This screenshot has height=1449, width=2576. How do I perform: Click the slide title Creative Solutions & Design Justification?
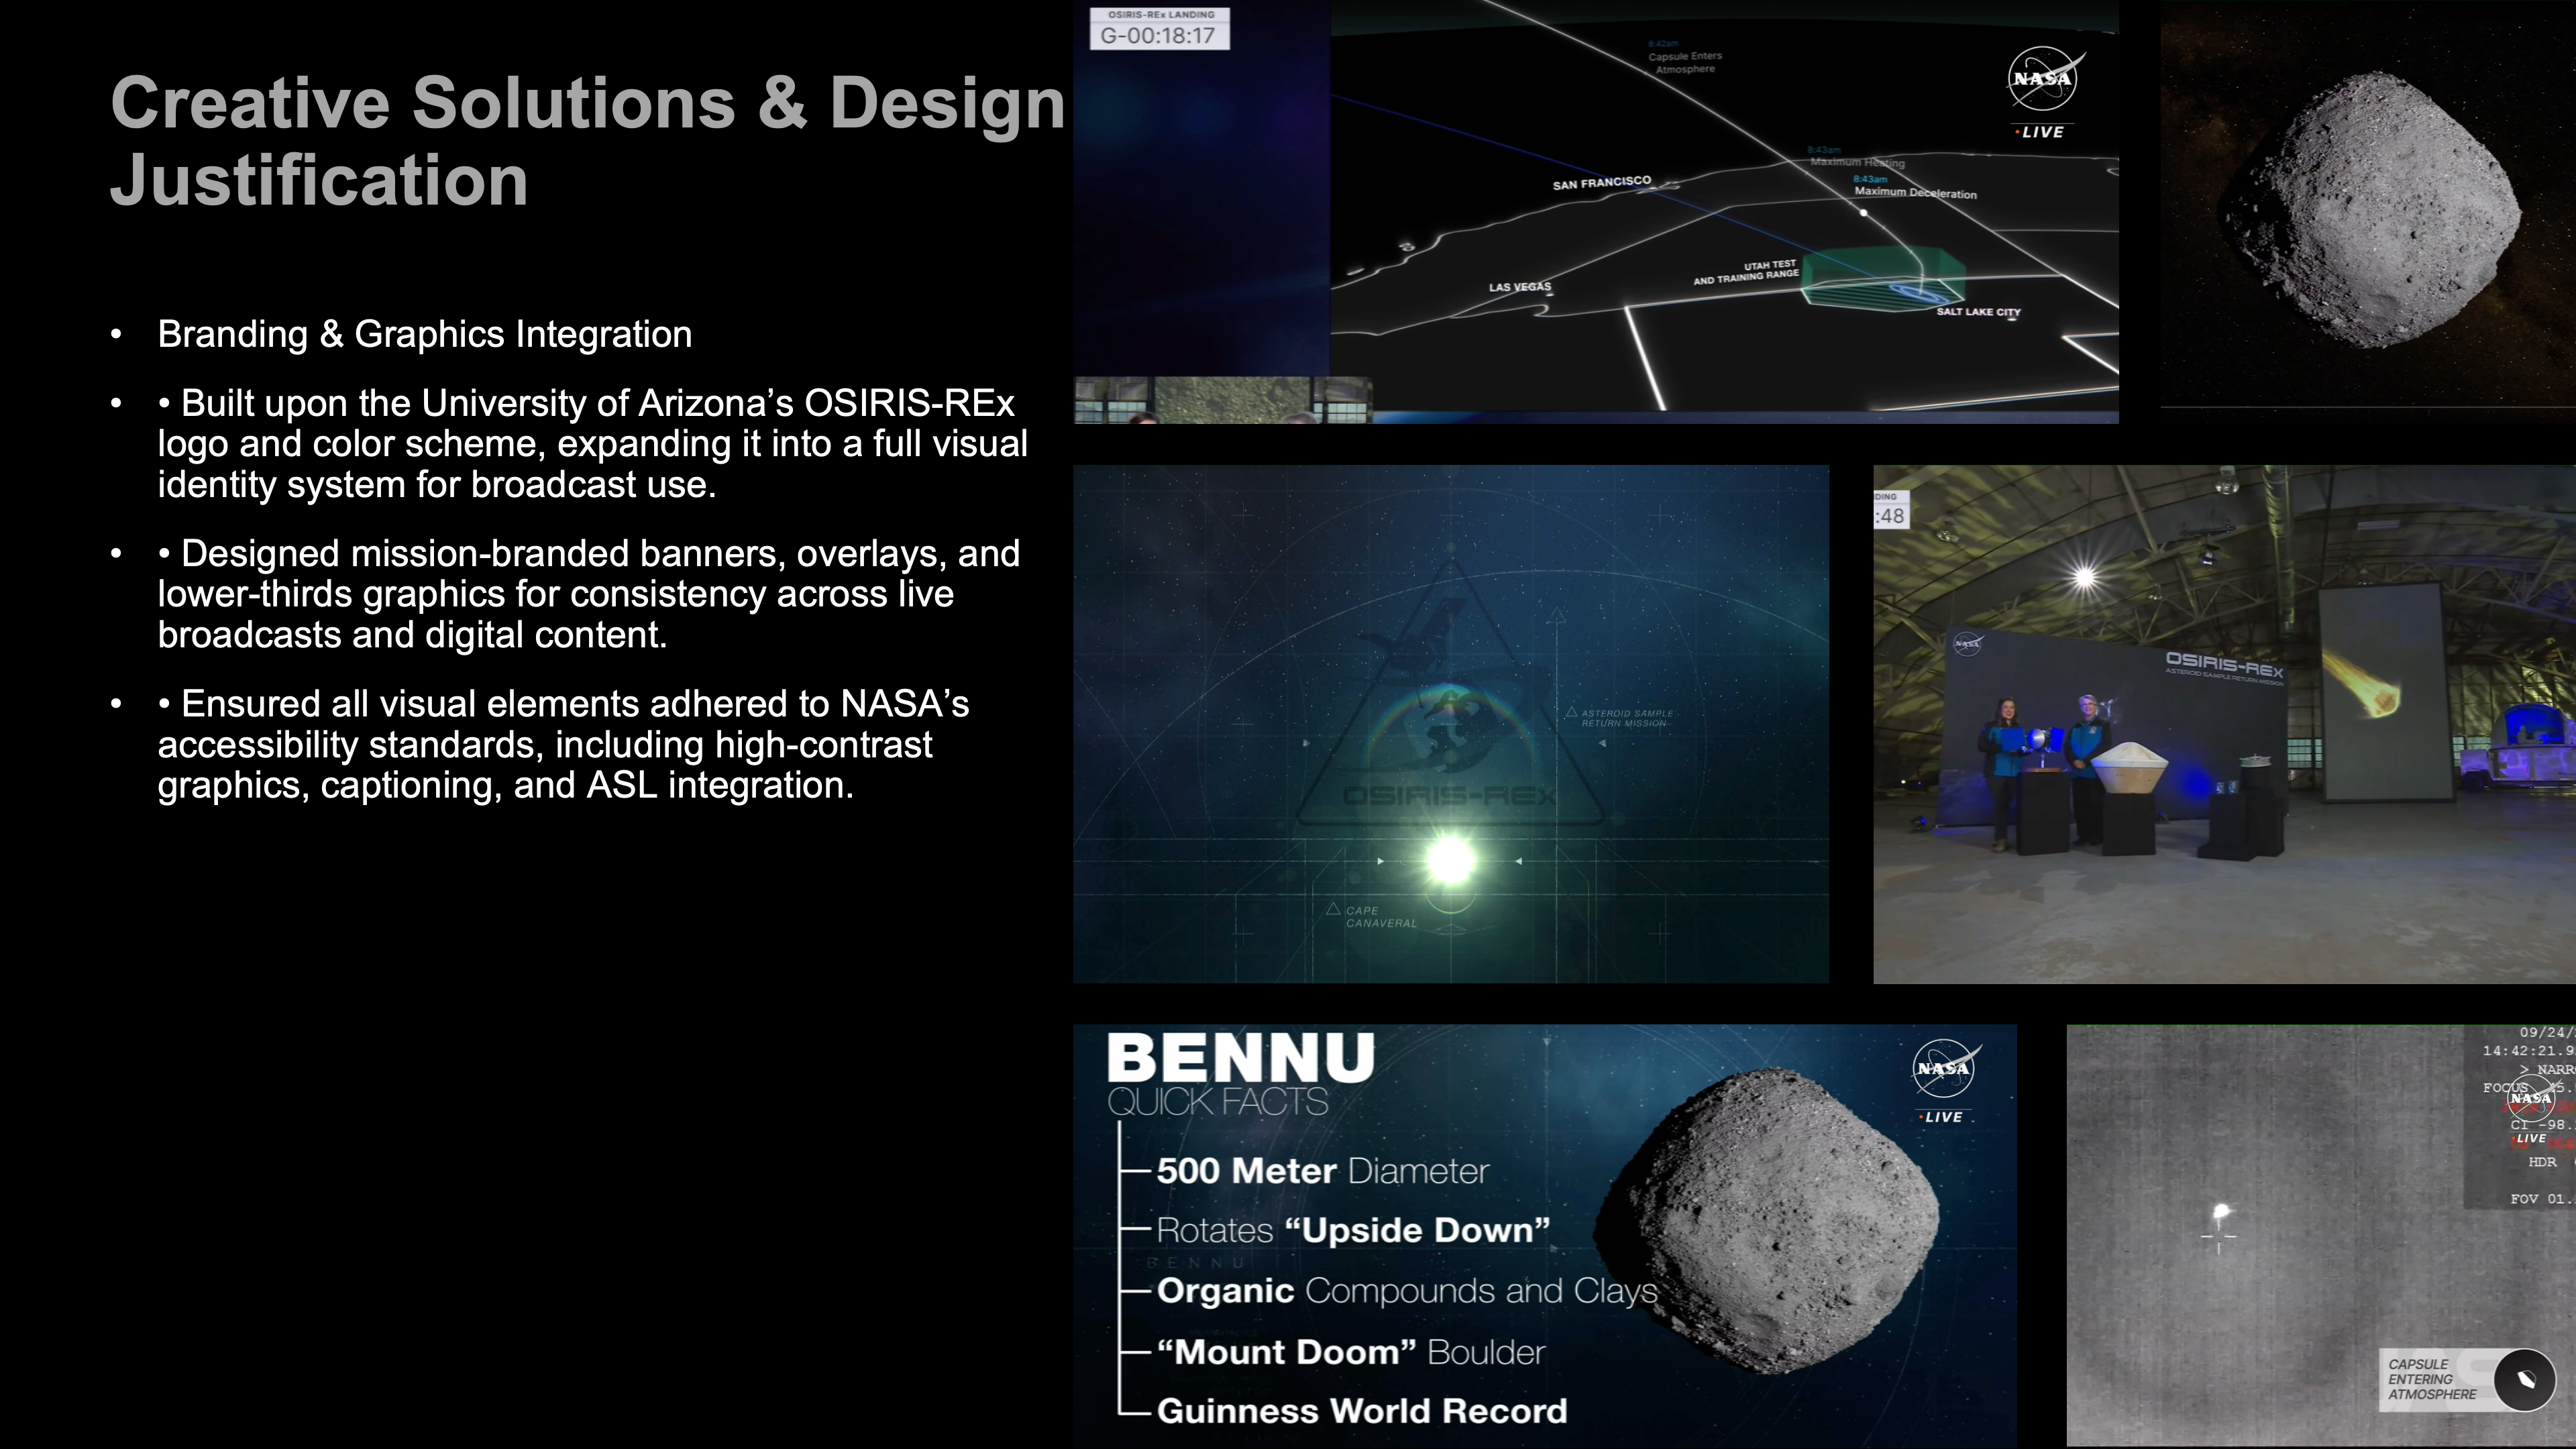587,140
